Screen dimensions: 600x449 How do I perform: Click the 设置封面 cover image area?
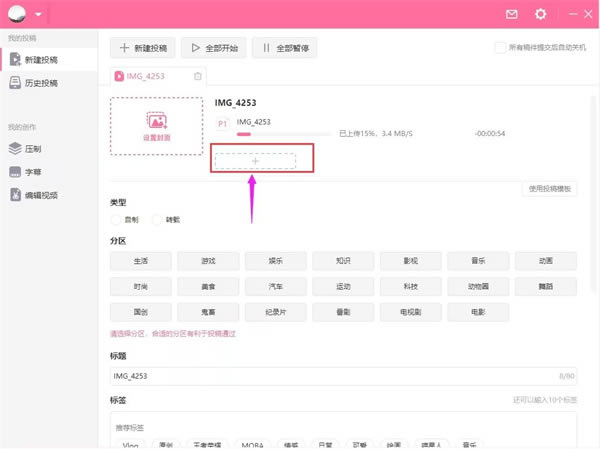157,126
